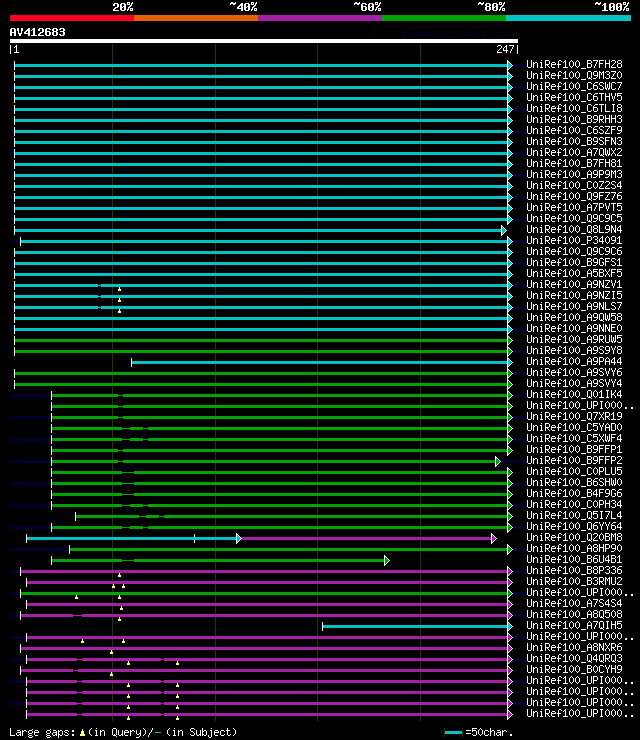Open hit UniRef100_C6SWC7
Screen dimensions: 640x740
[574, 86]
